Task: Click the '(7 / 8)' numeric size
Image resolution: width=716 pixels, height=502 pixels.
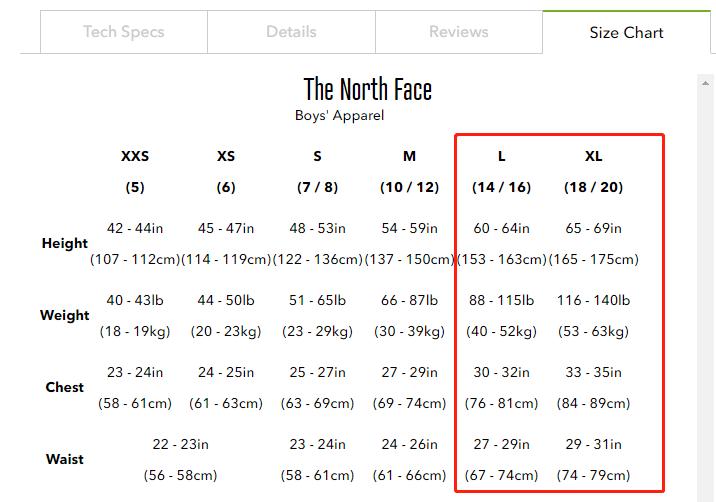Action: (317, 187)
